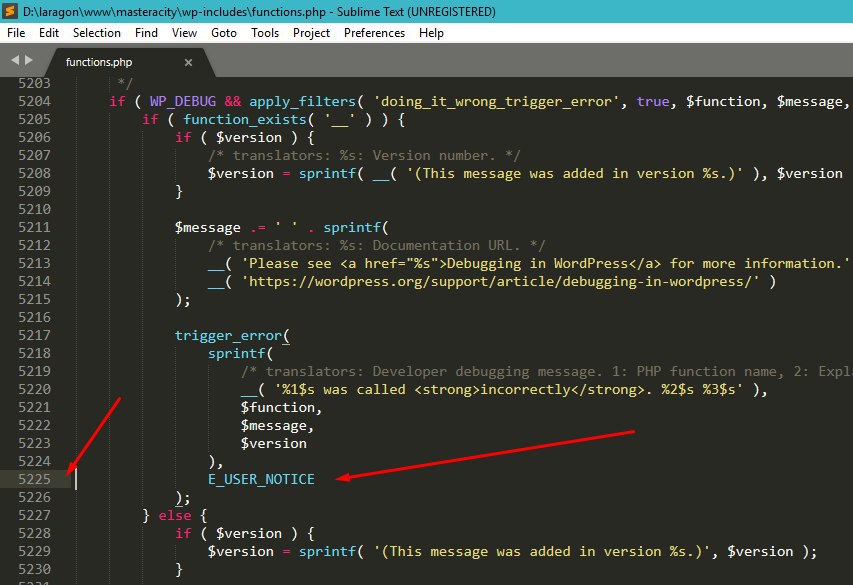Click 'doing_it_wrong_trigger_error' string

tap(496, 101)
